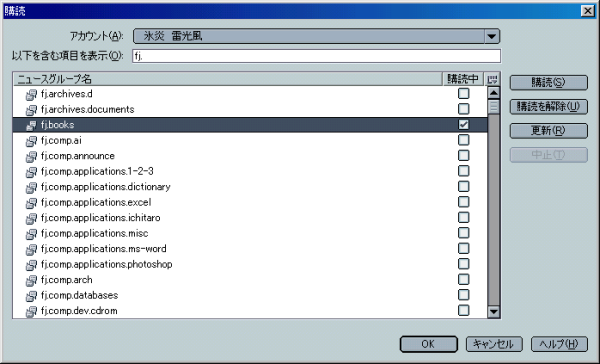Check the subscribe box for fj.comp.applications.dictionary
600x364 pixels.
463,186
